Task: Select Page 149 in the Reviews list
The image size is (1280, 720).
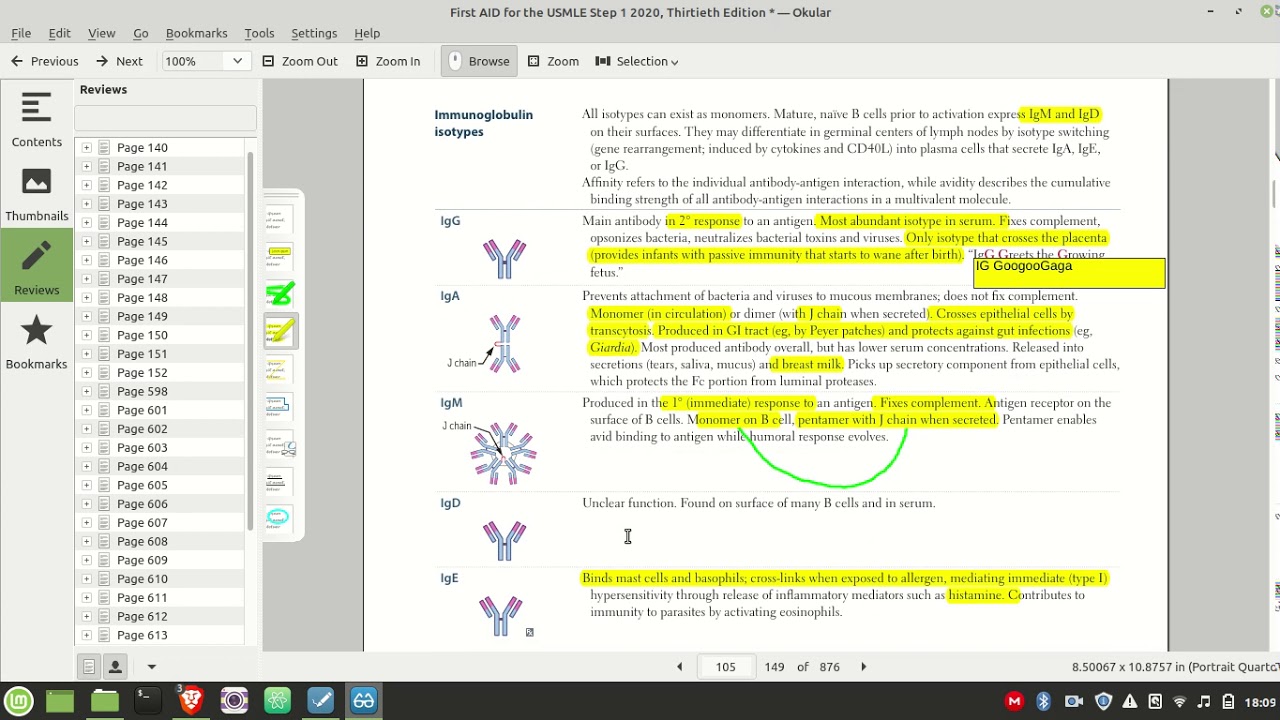Action: 142,316
